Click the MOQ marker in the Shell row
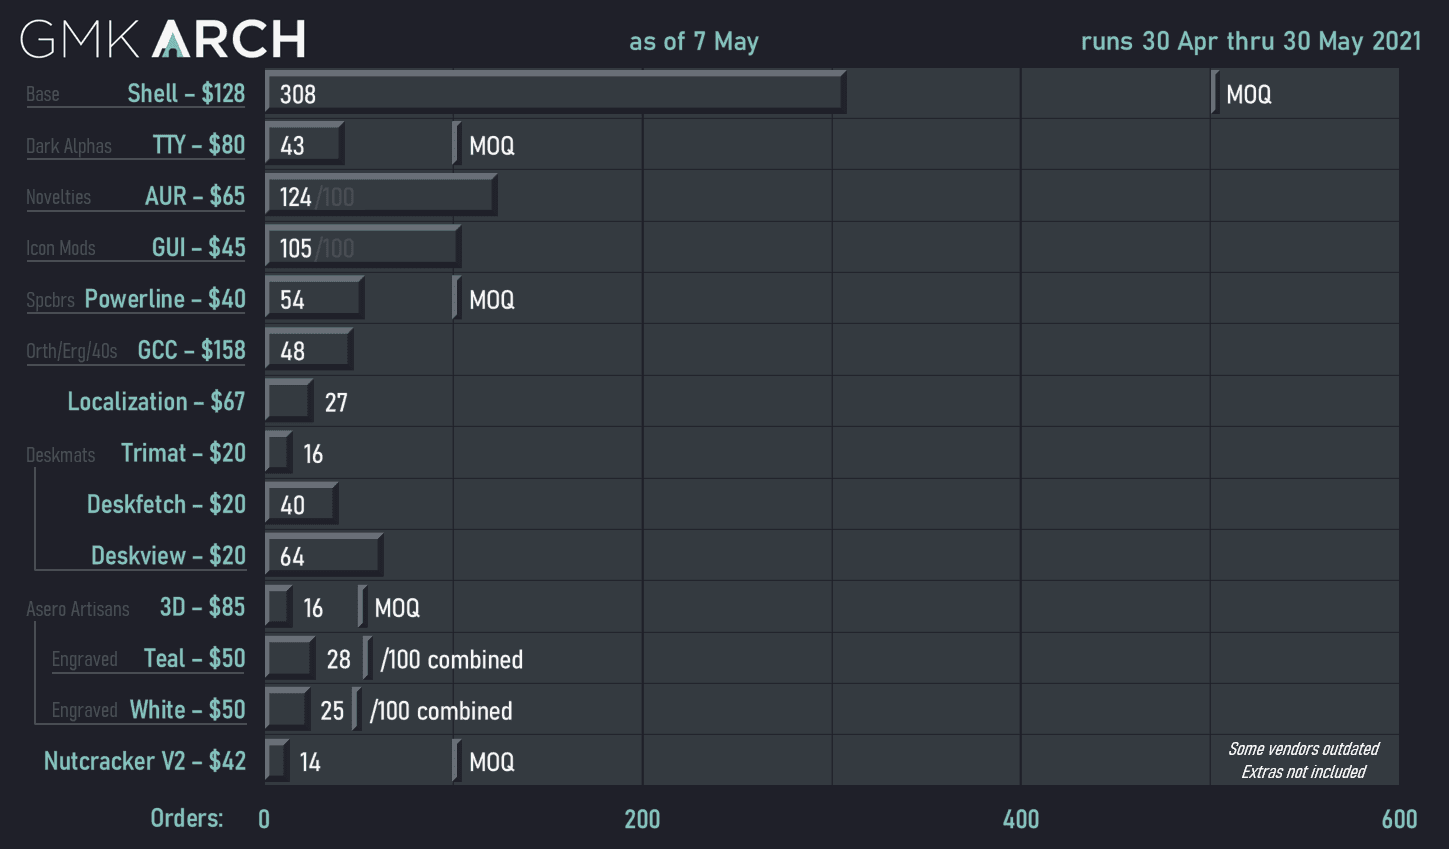 [x=1247, y=95]
